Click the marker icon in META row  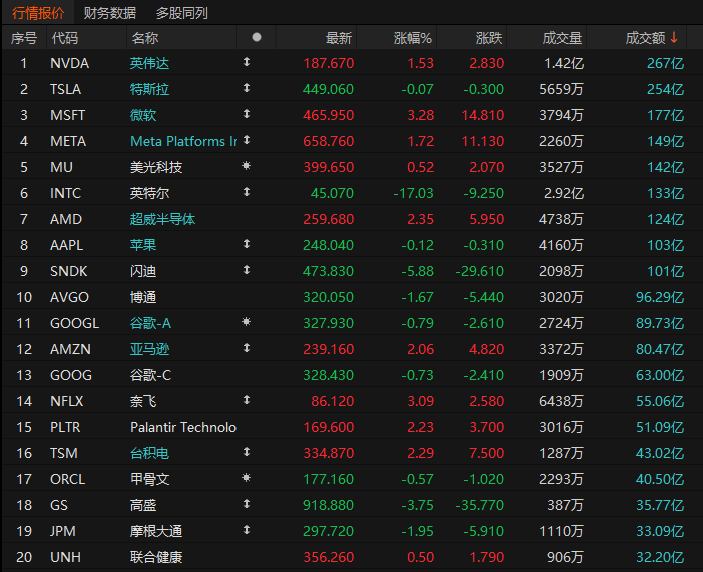(247, 140)
